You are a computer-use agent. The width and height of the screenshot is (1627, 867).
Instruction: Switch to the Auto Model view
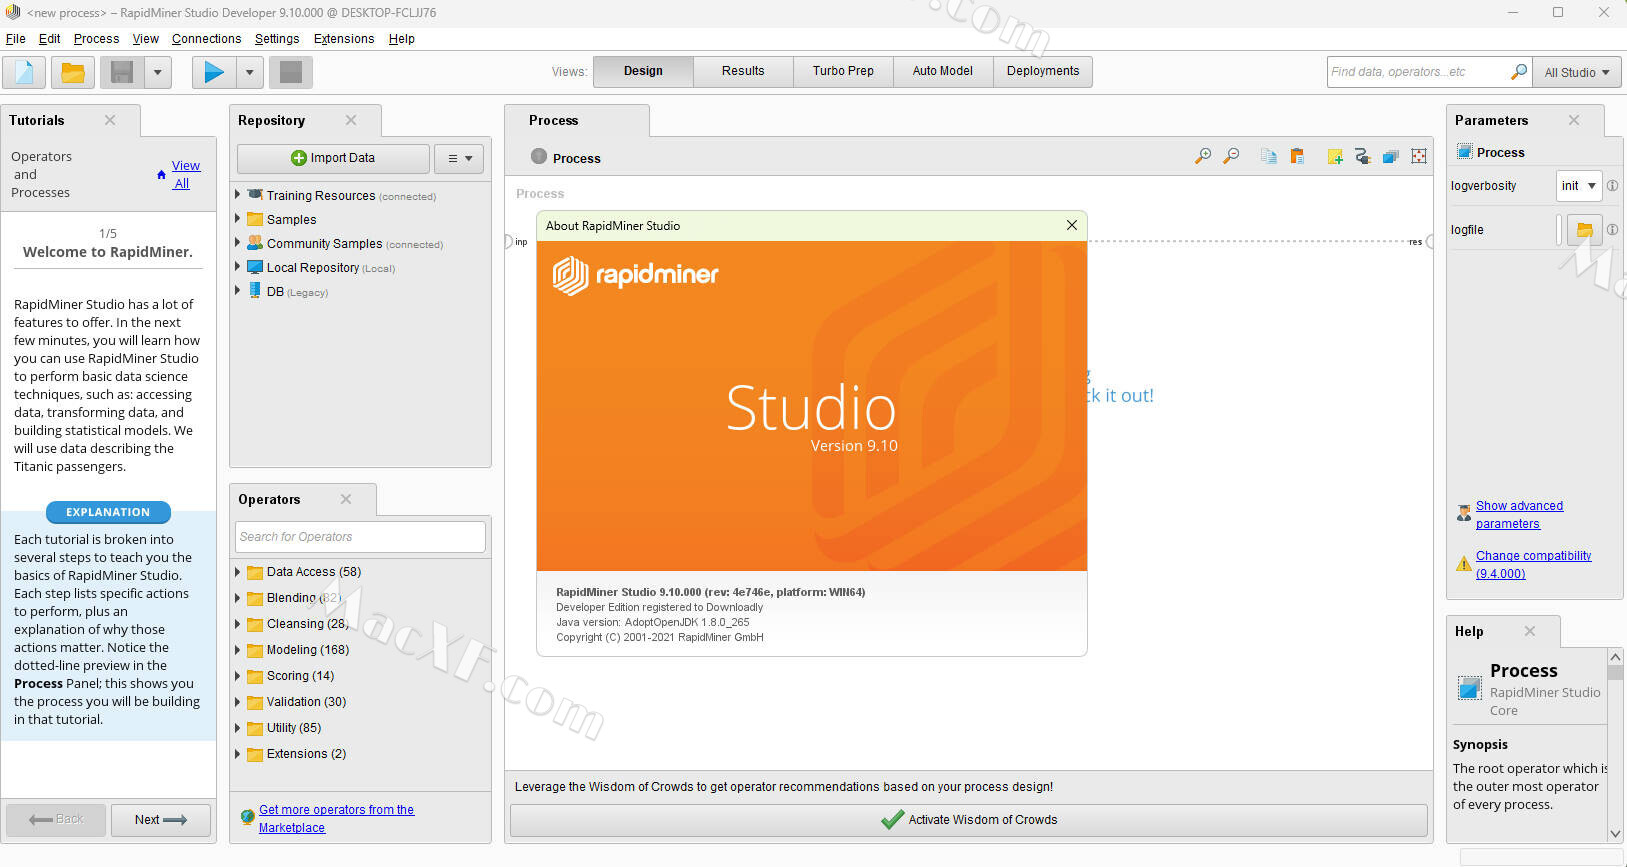point(942,71)
